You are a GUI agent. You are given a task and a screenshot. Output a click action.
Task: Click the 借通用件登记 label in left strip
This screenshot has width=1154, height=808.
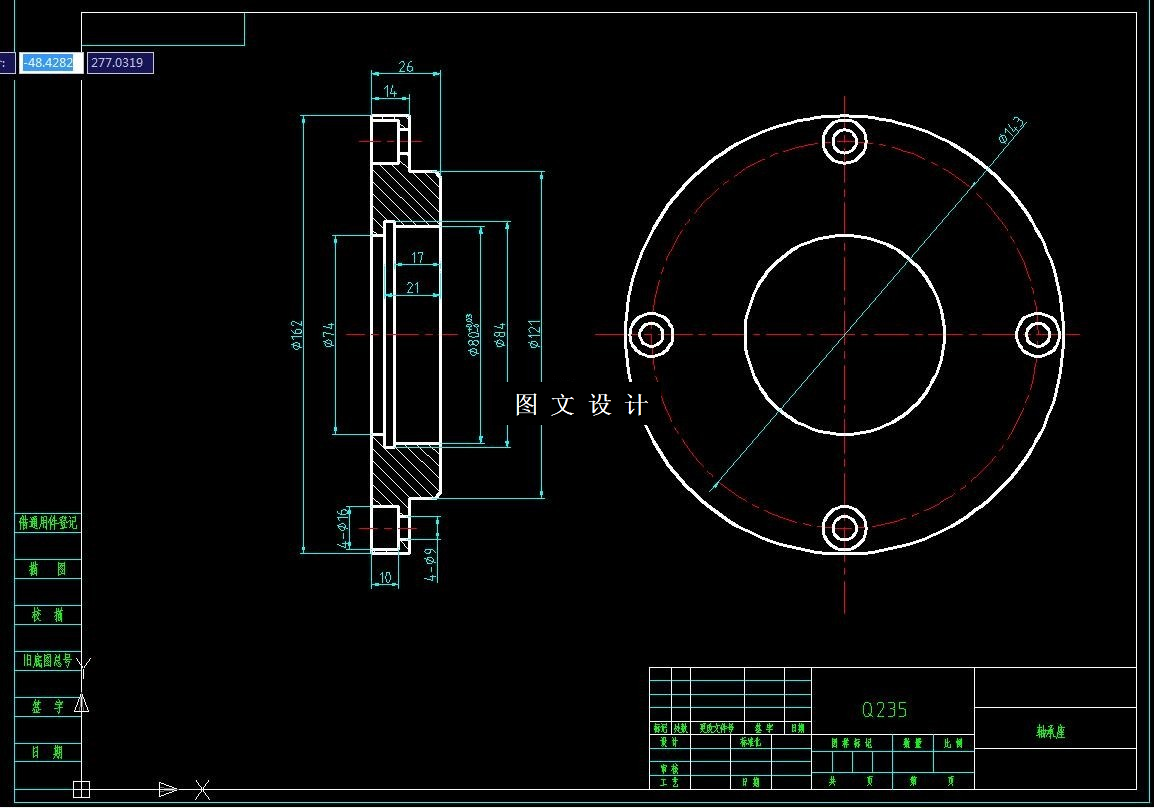coord(48,522)
